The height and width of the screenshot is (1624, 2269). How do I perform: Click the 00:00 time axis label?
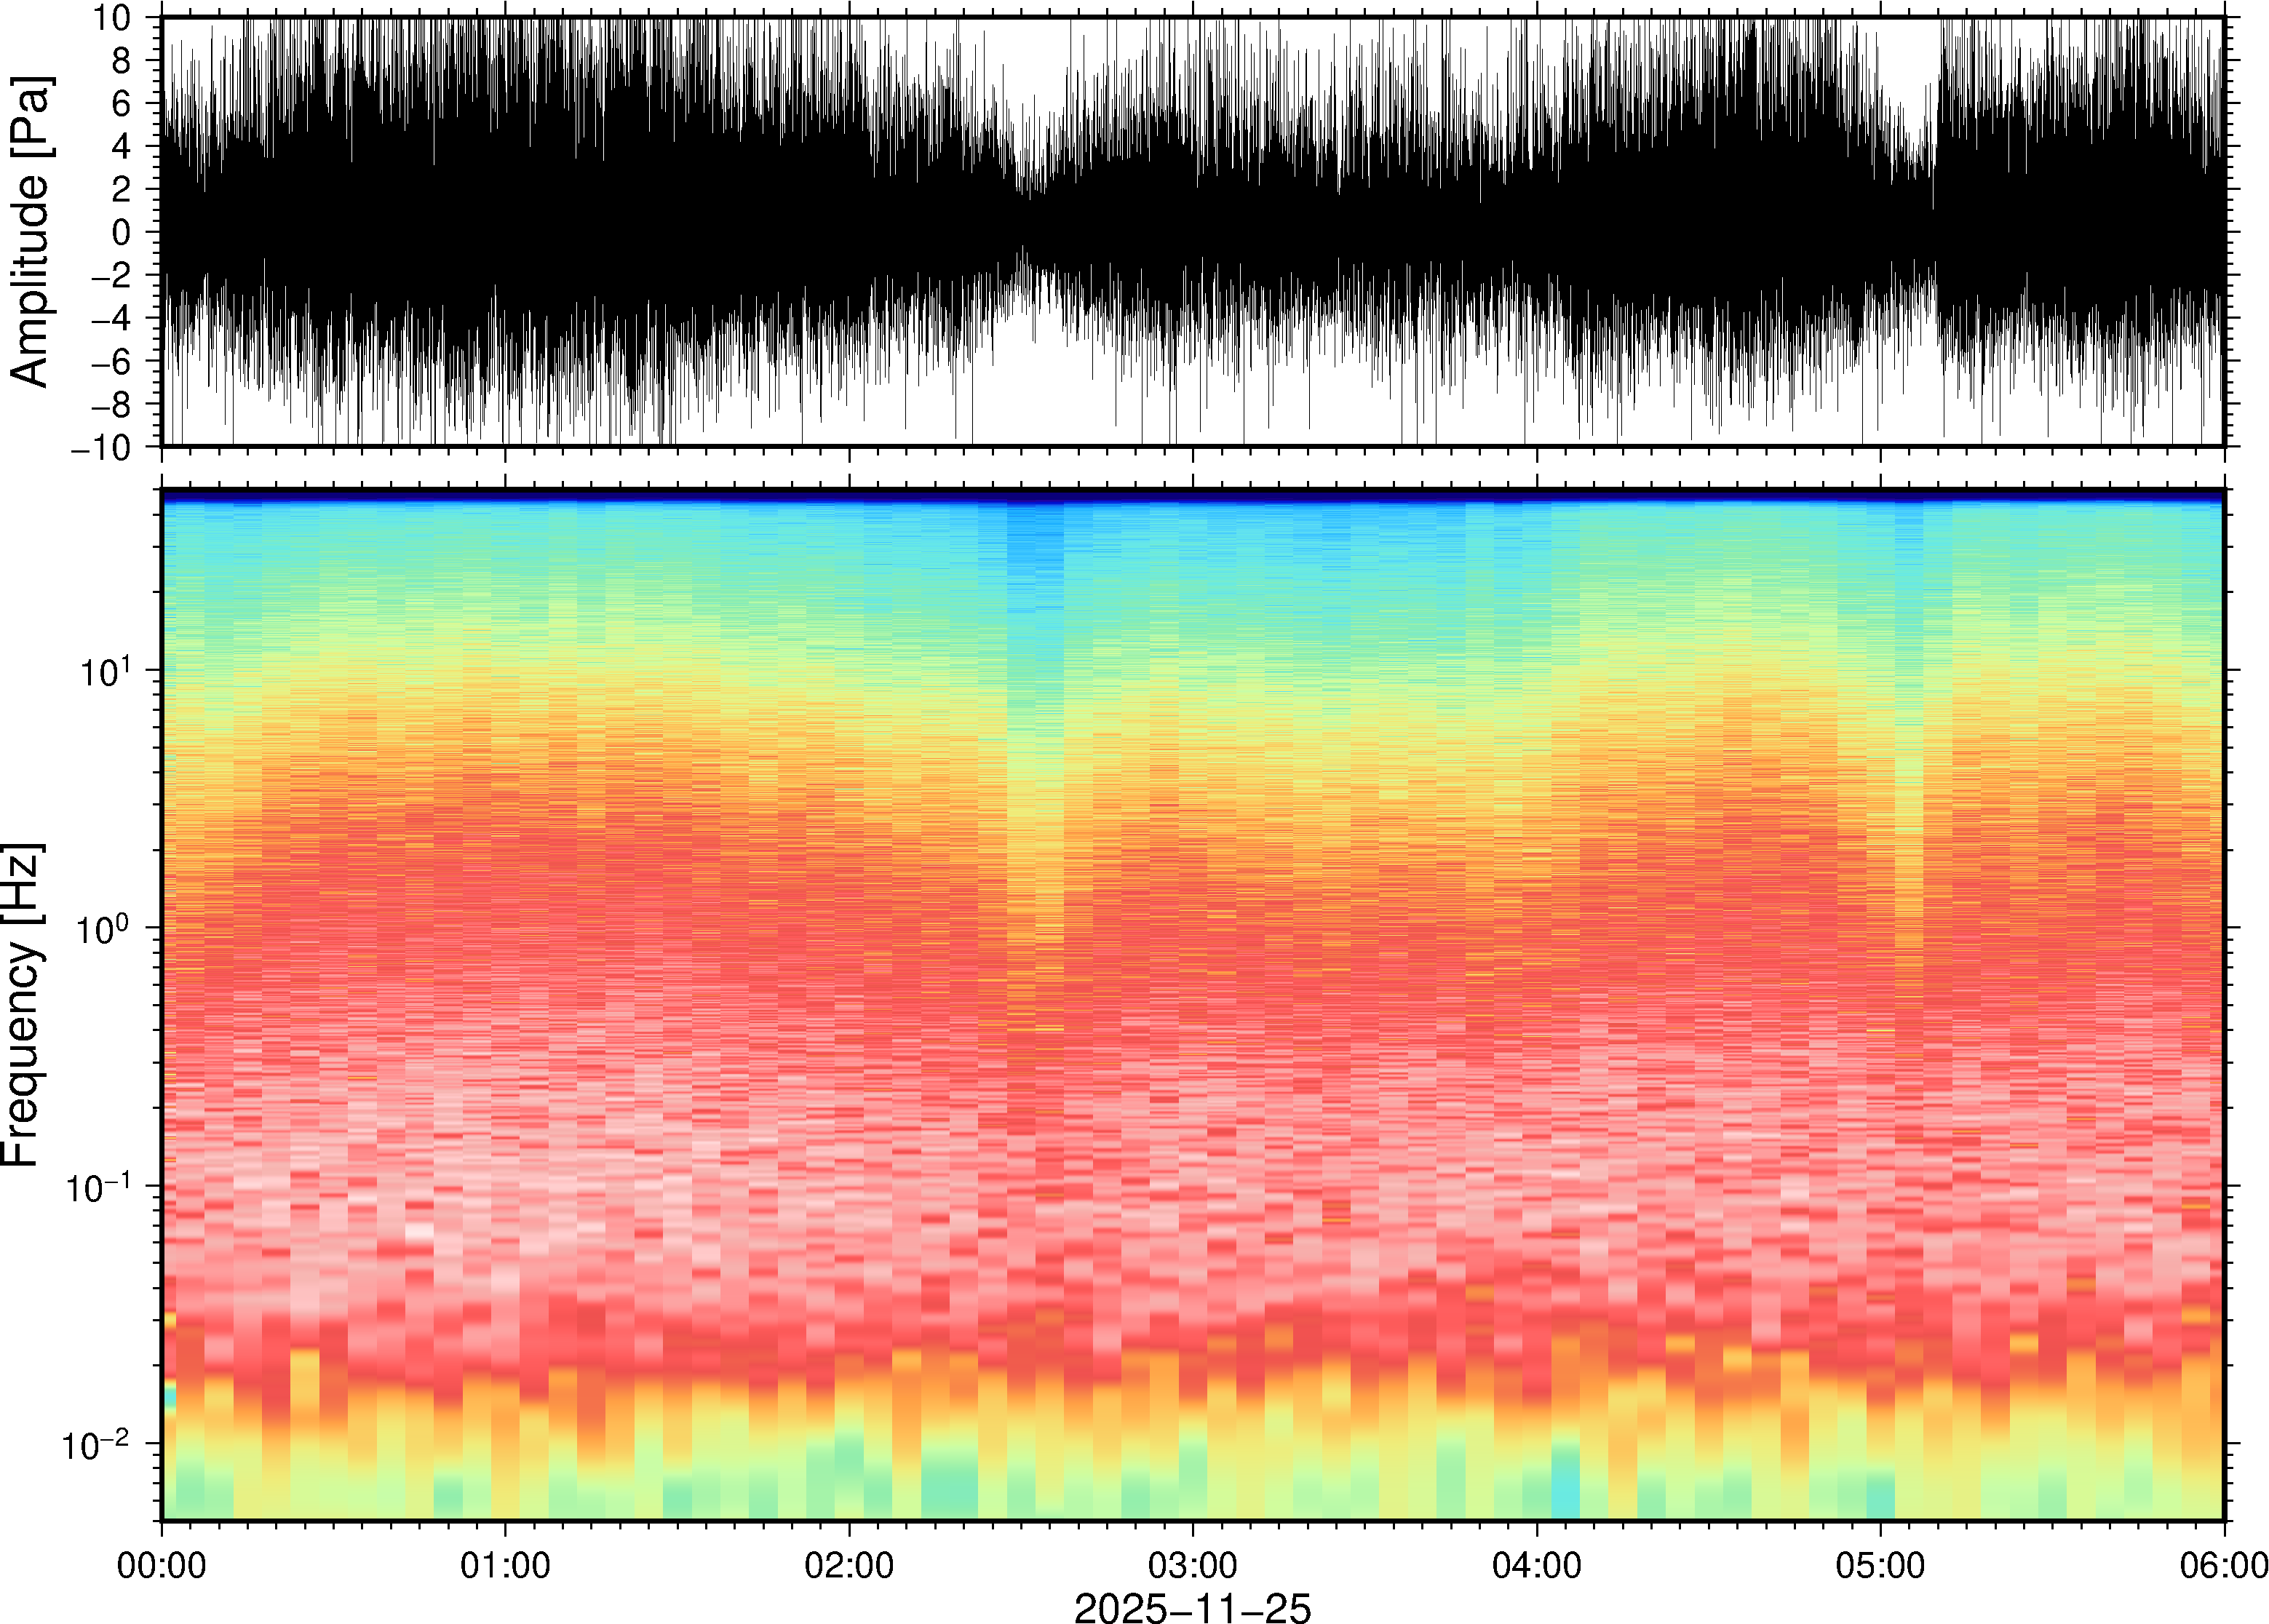[162, 1565]
